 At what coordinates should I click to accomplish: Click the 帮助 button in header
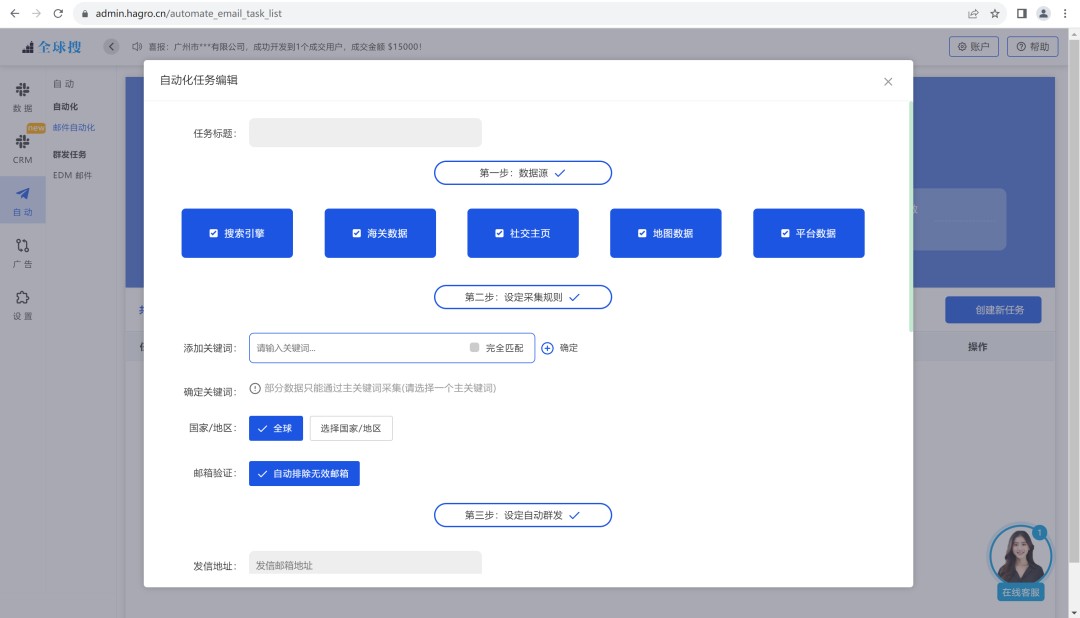(1032, 47)
